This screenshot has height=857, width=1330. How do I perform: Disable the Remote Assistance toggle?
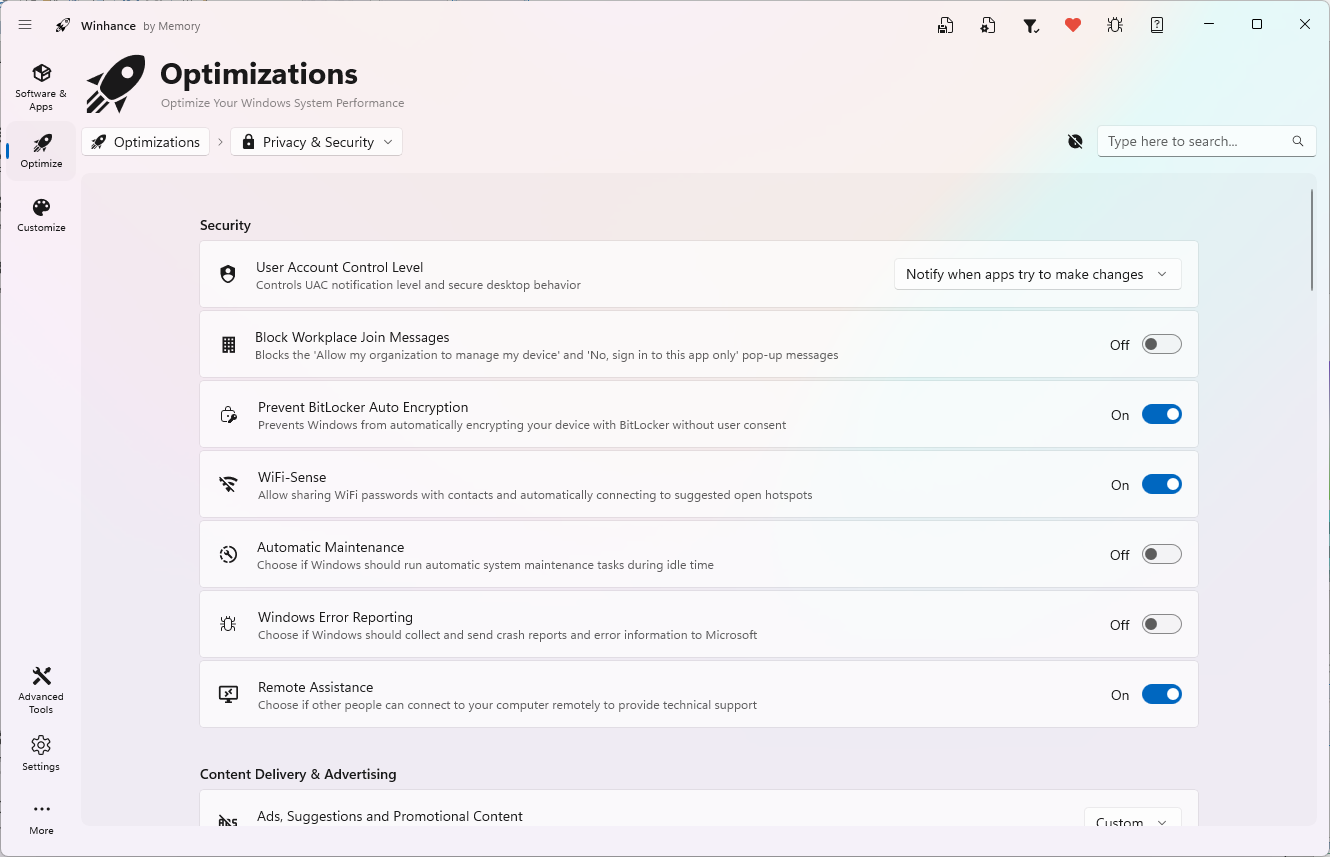tap(1161, 694)
